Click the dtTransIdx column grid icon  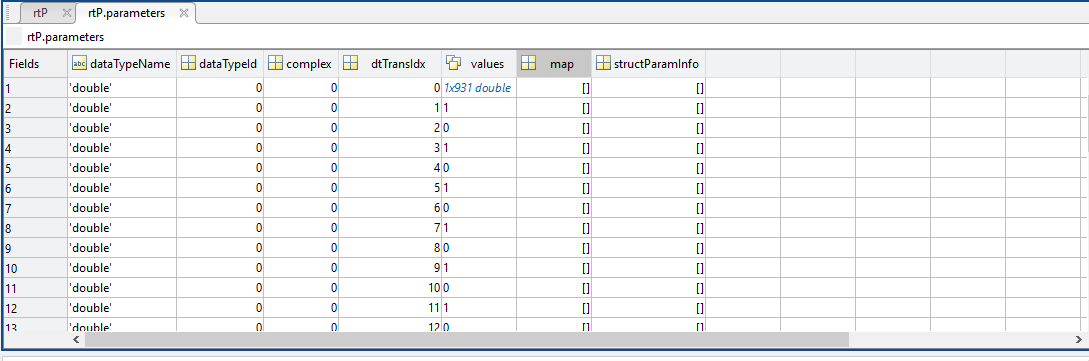pyautogui.click(x=350, y=64)
